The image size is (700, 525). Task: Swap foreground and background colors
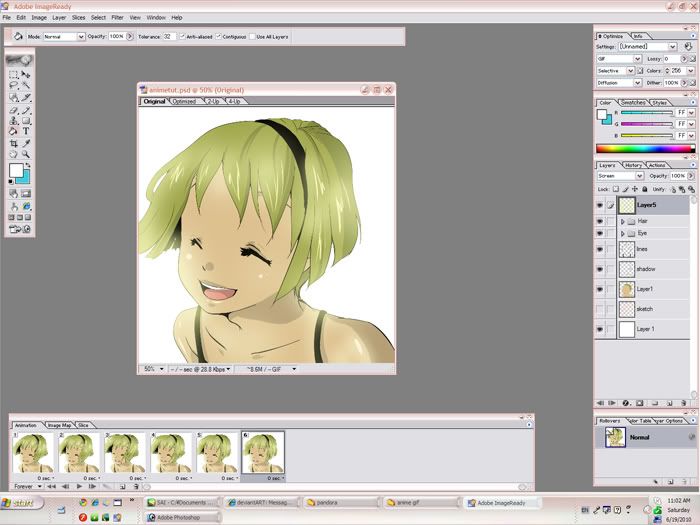tap(28, 166)
